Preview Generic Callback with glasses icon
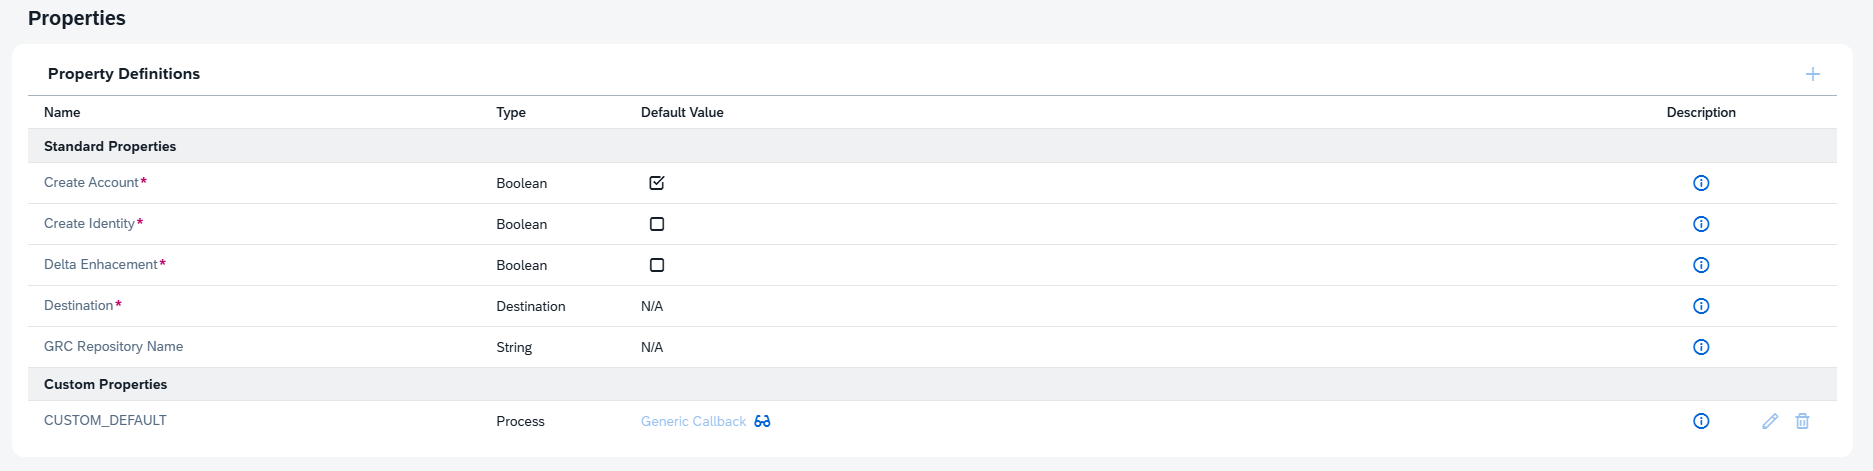 tap(762, 421)
